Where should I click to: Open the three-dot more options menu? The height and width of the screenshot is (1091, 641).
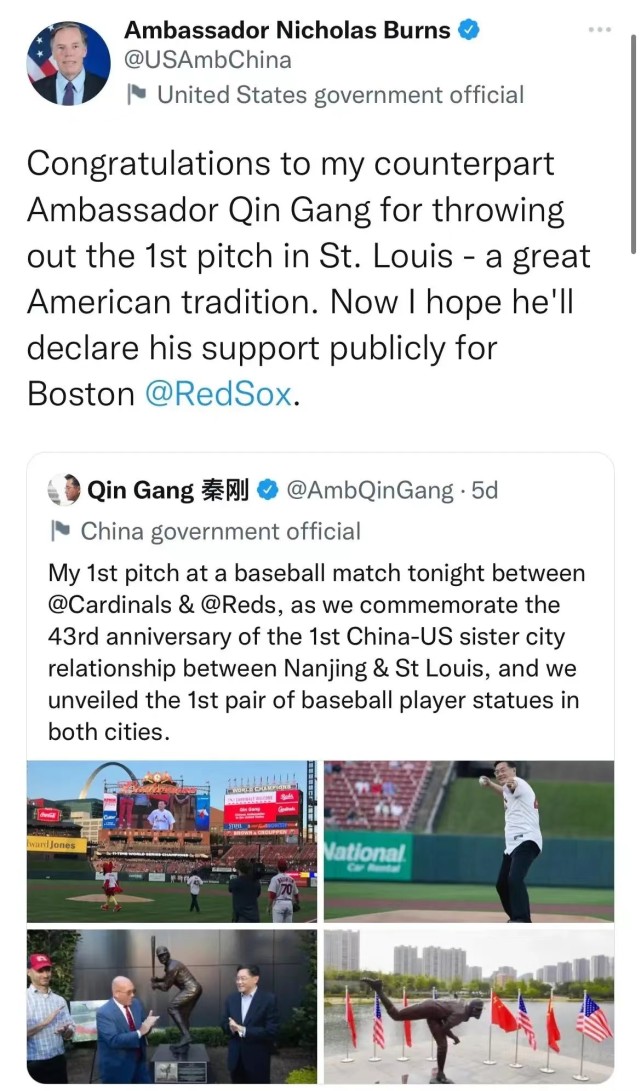click(599, 30)
